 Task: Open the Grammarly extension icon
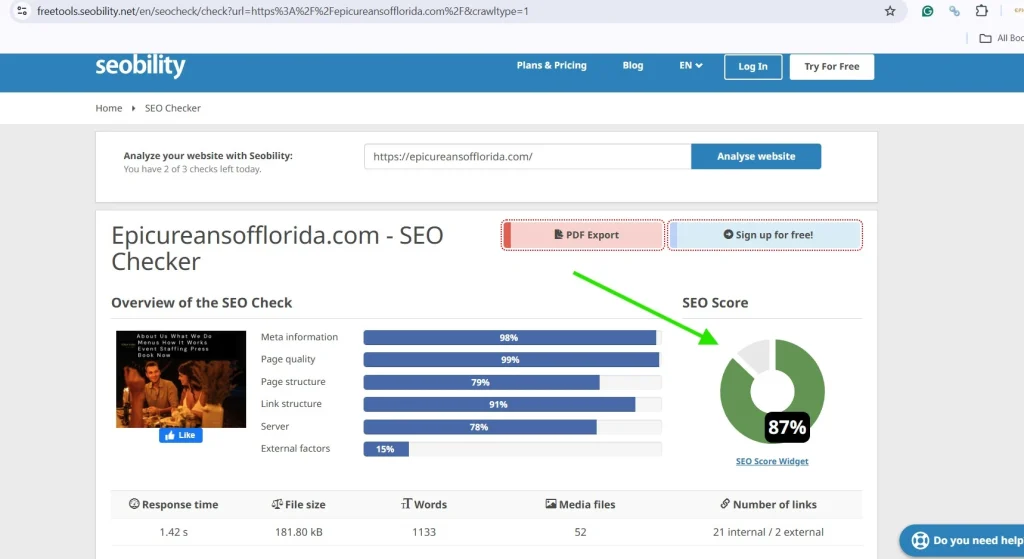928,11
